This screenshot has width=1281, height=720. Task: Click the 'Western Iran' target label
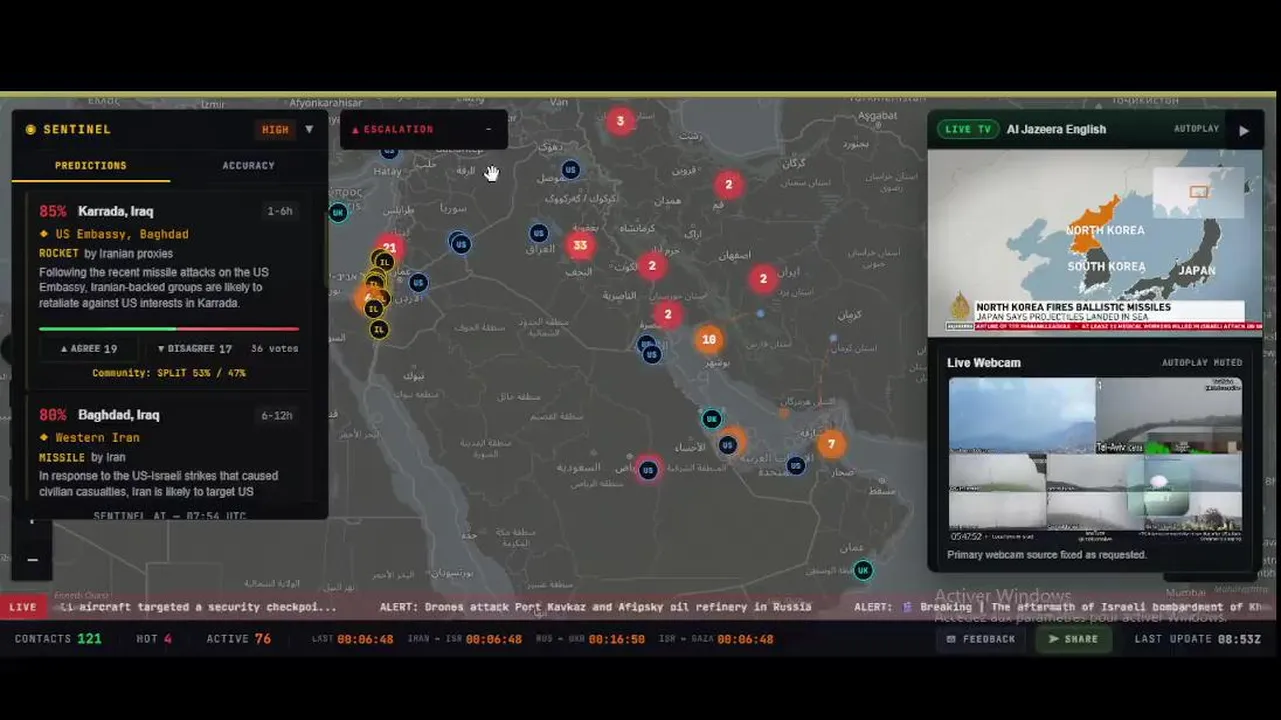click(97, 438)
